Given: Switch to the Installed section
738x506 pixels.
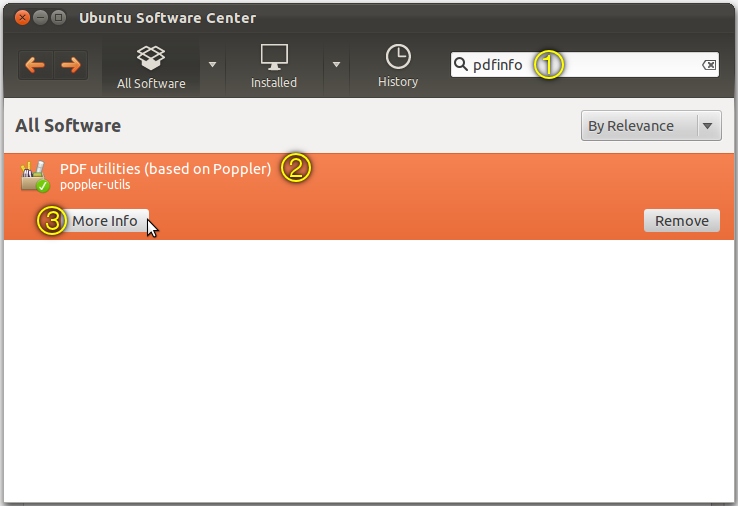Looking at the screenshot, I should (274, 66).
